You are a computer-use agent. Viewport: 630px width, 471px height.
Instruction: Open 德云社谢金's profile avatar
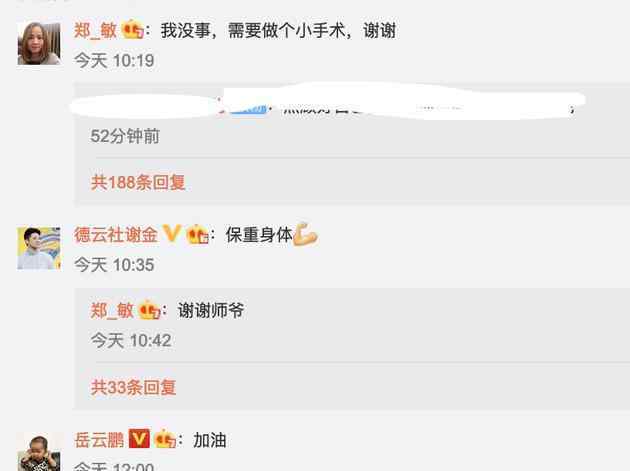coord(39,248)
